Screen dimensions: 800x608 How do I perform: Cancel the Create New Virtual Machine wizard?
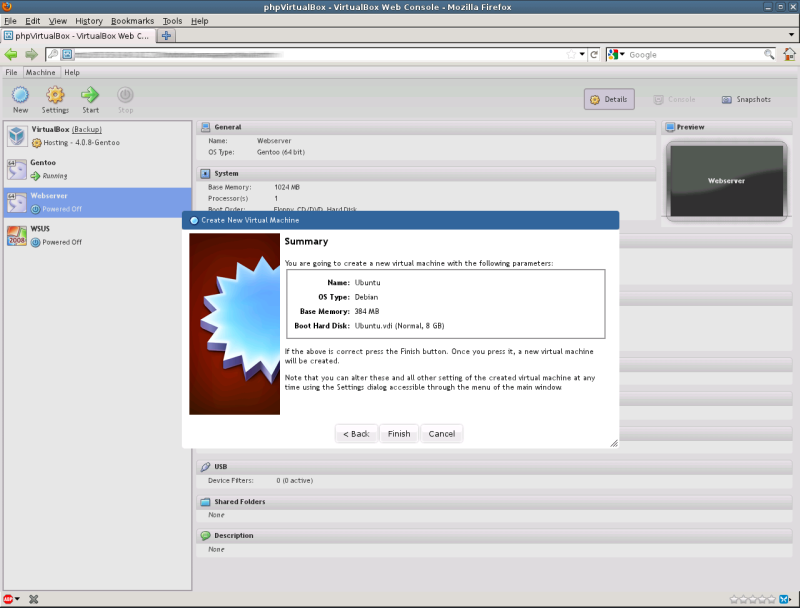(x=442, y=434)
